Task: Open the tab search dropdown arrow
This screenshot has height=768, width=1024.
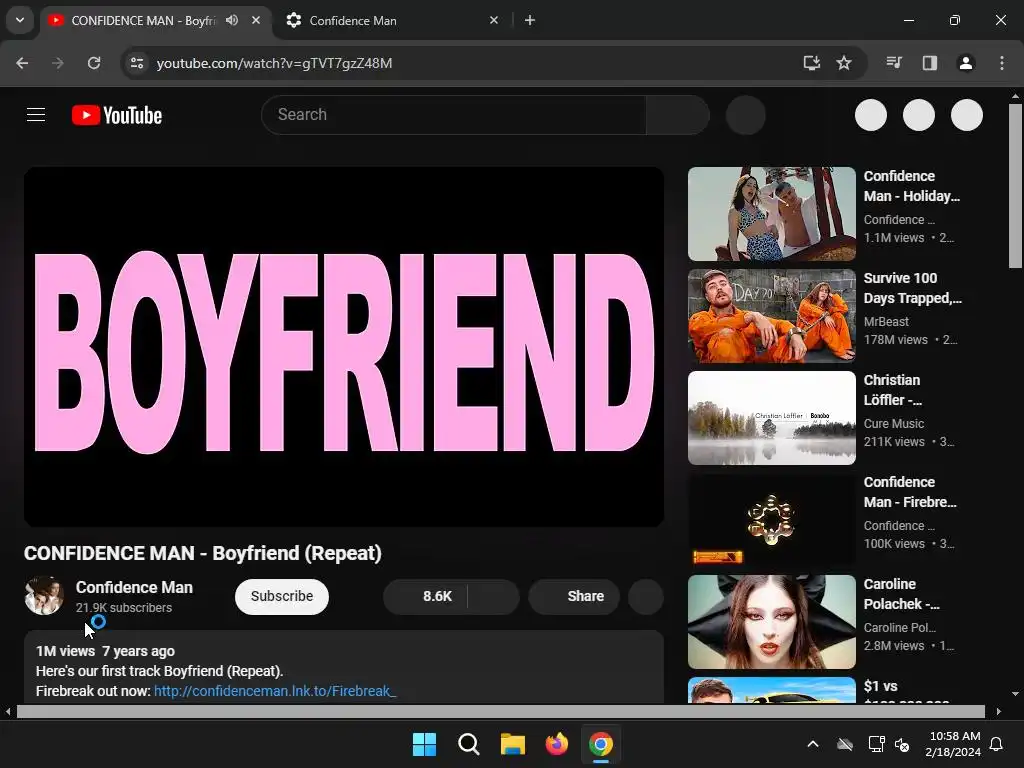Action: coord(20,20)
